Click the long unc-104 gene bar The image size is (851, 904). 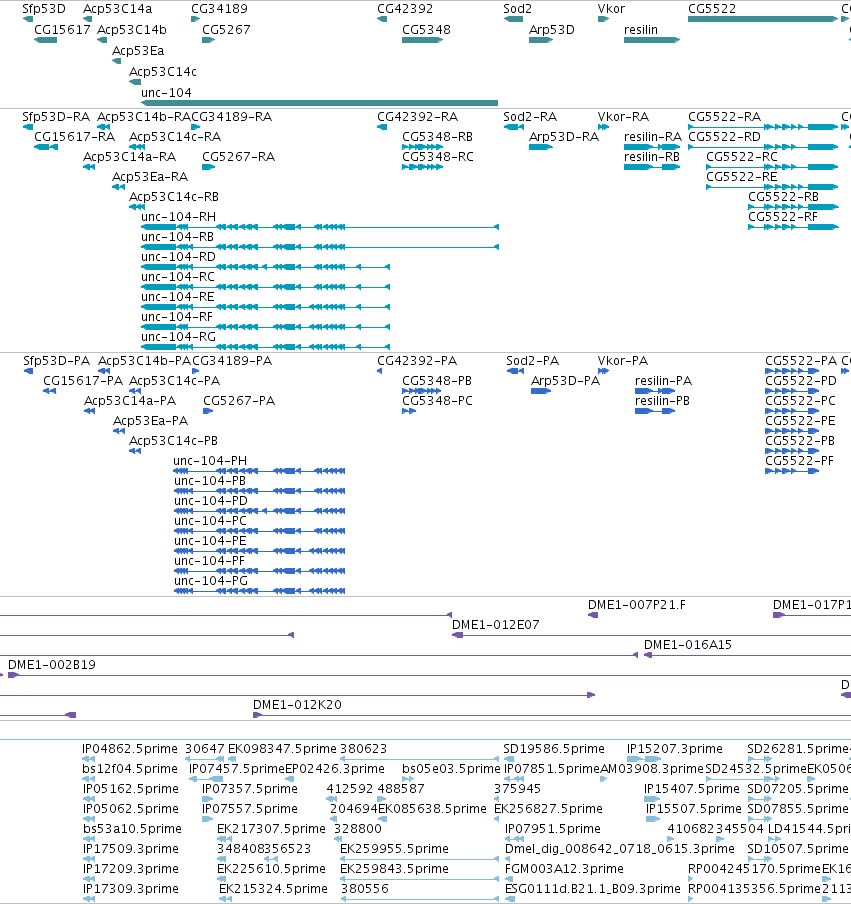[319, 103]
